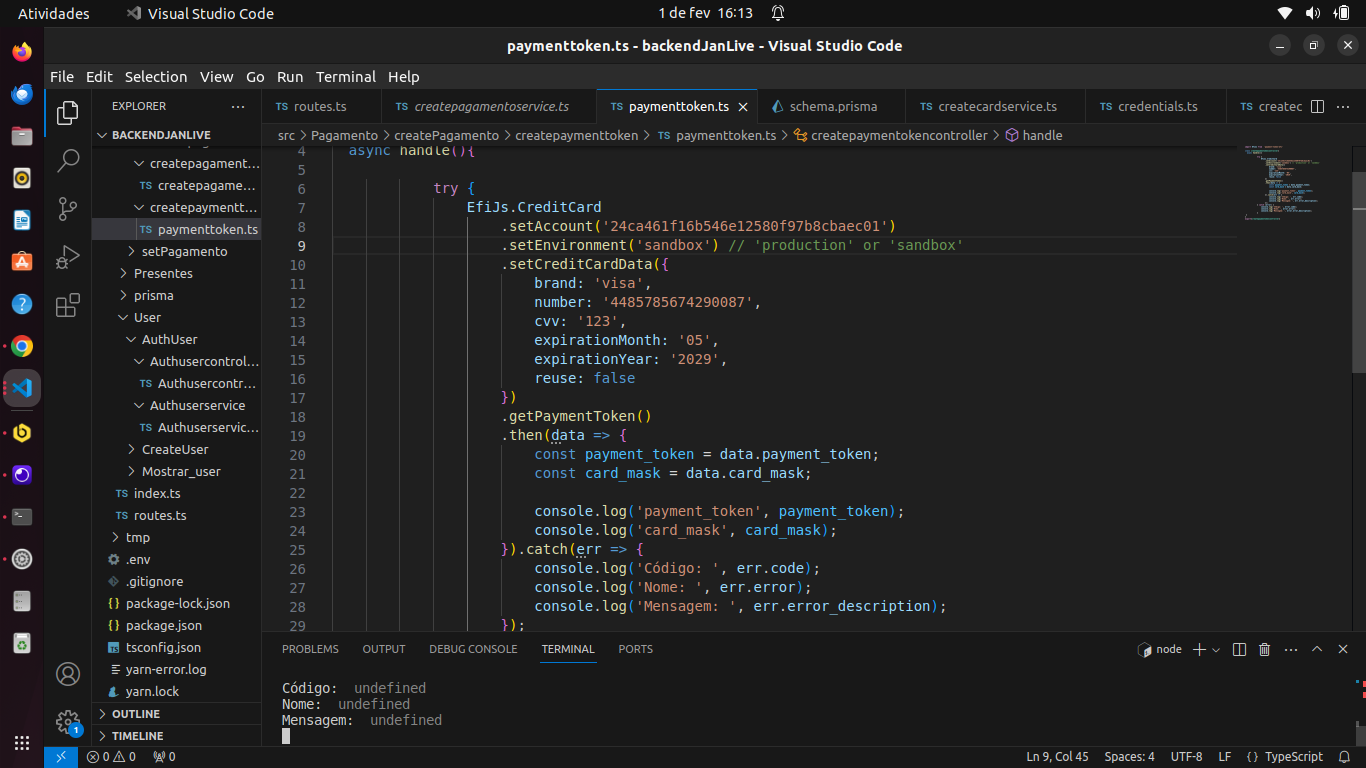Open the Run and Debug view

[68, 257]
